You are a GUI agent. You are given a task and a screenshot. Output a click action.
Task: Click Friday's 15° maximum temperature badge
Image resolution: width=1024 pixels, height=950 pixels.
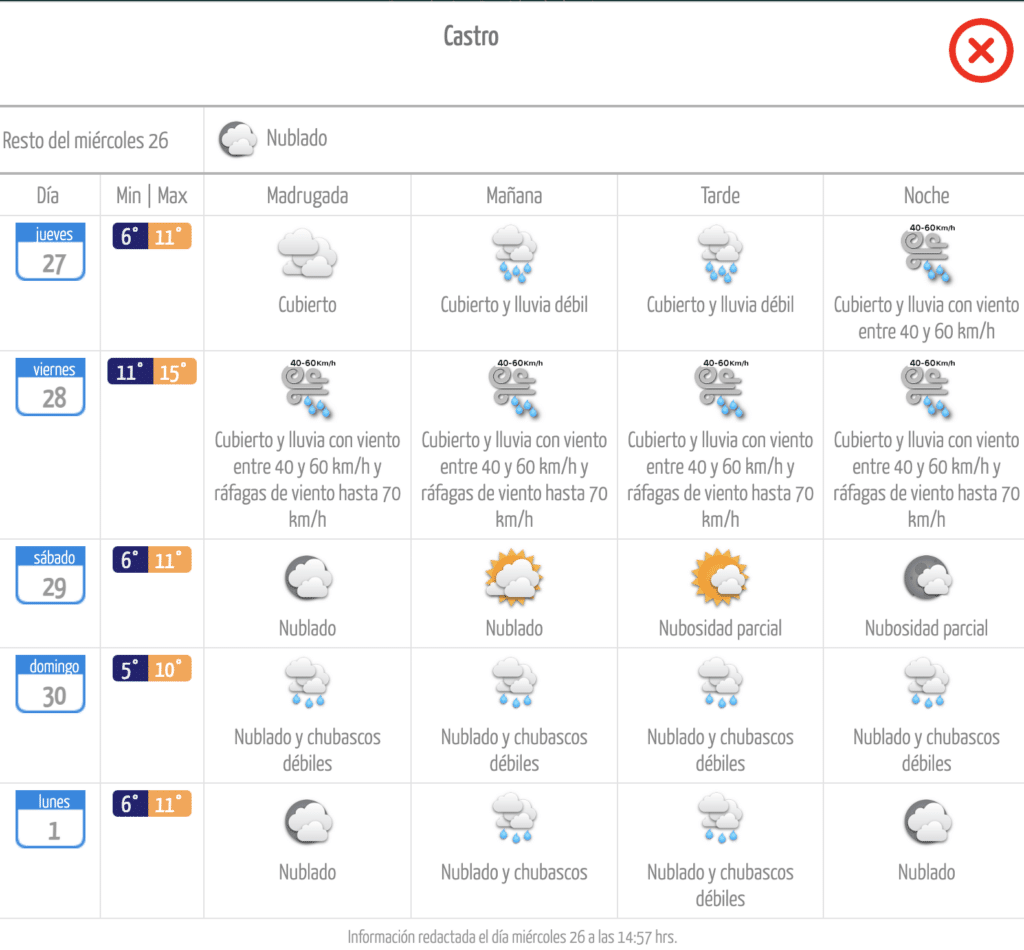pyautogui.click(x=172, y=373)
